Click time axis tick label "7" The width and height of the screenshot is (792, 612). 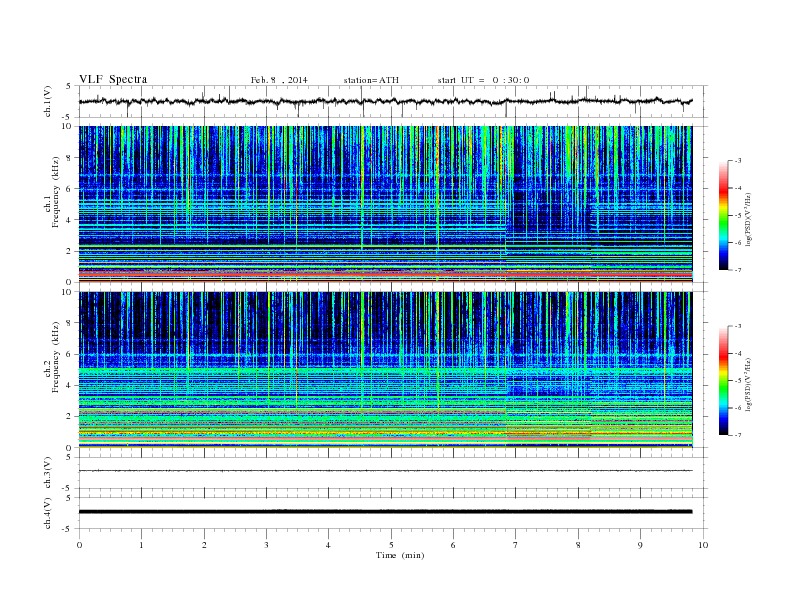click(x=515, y=545)
